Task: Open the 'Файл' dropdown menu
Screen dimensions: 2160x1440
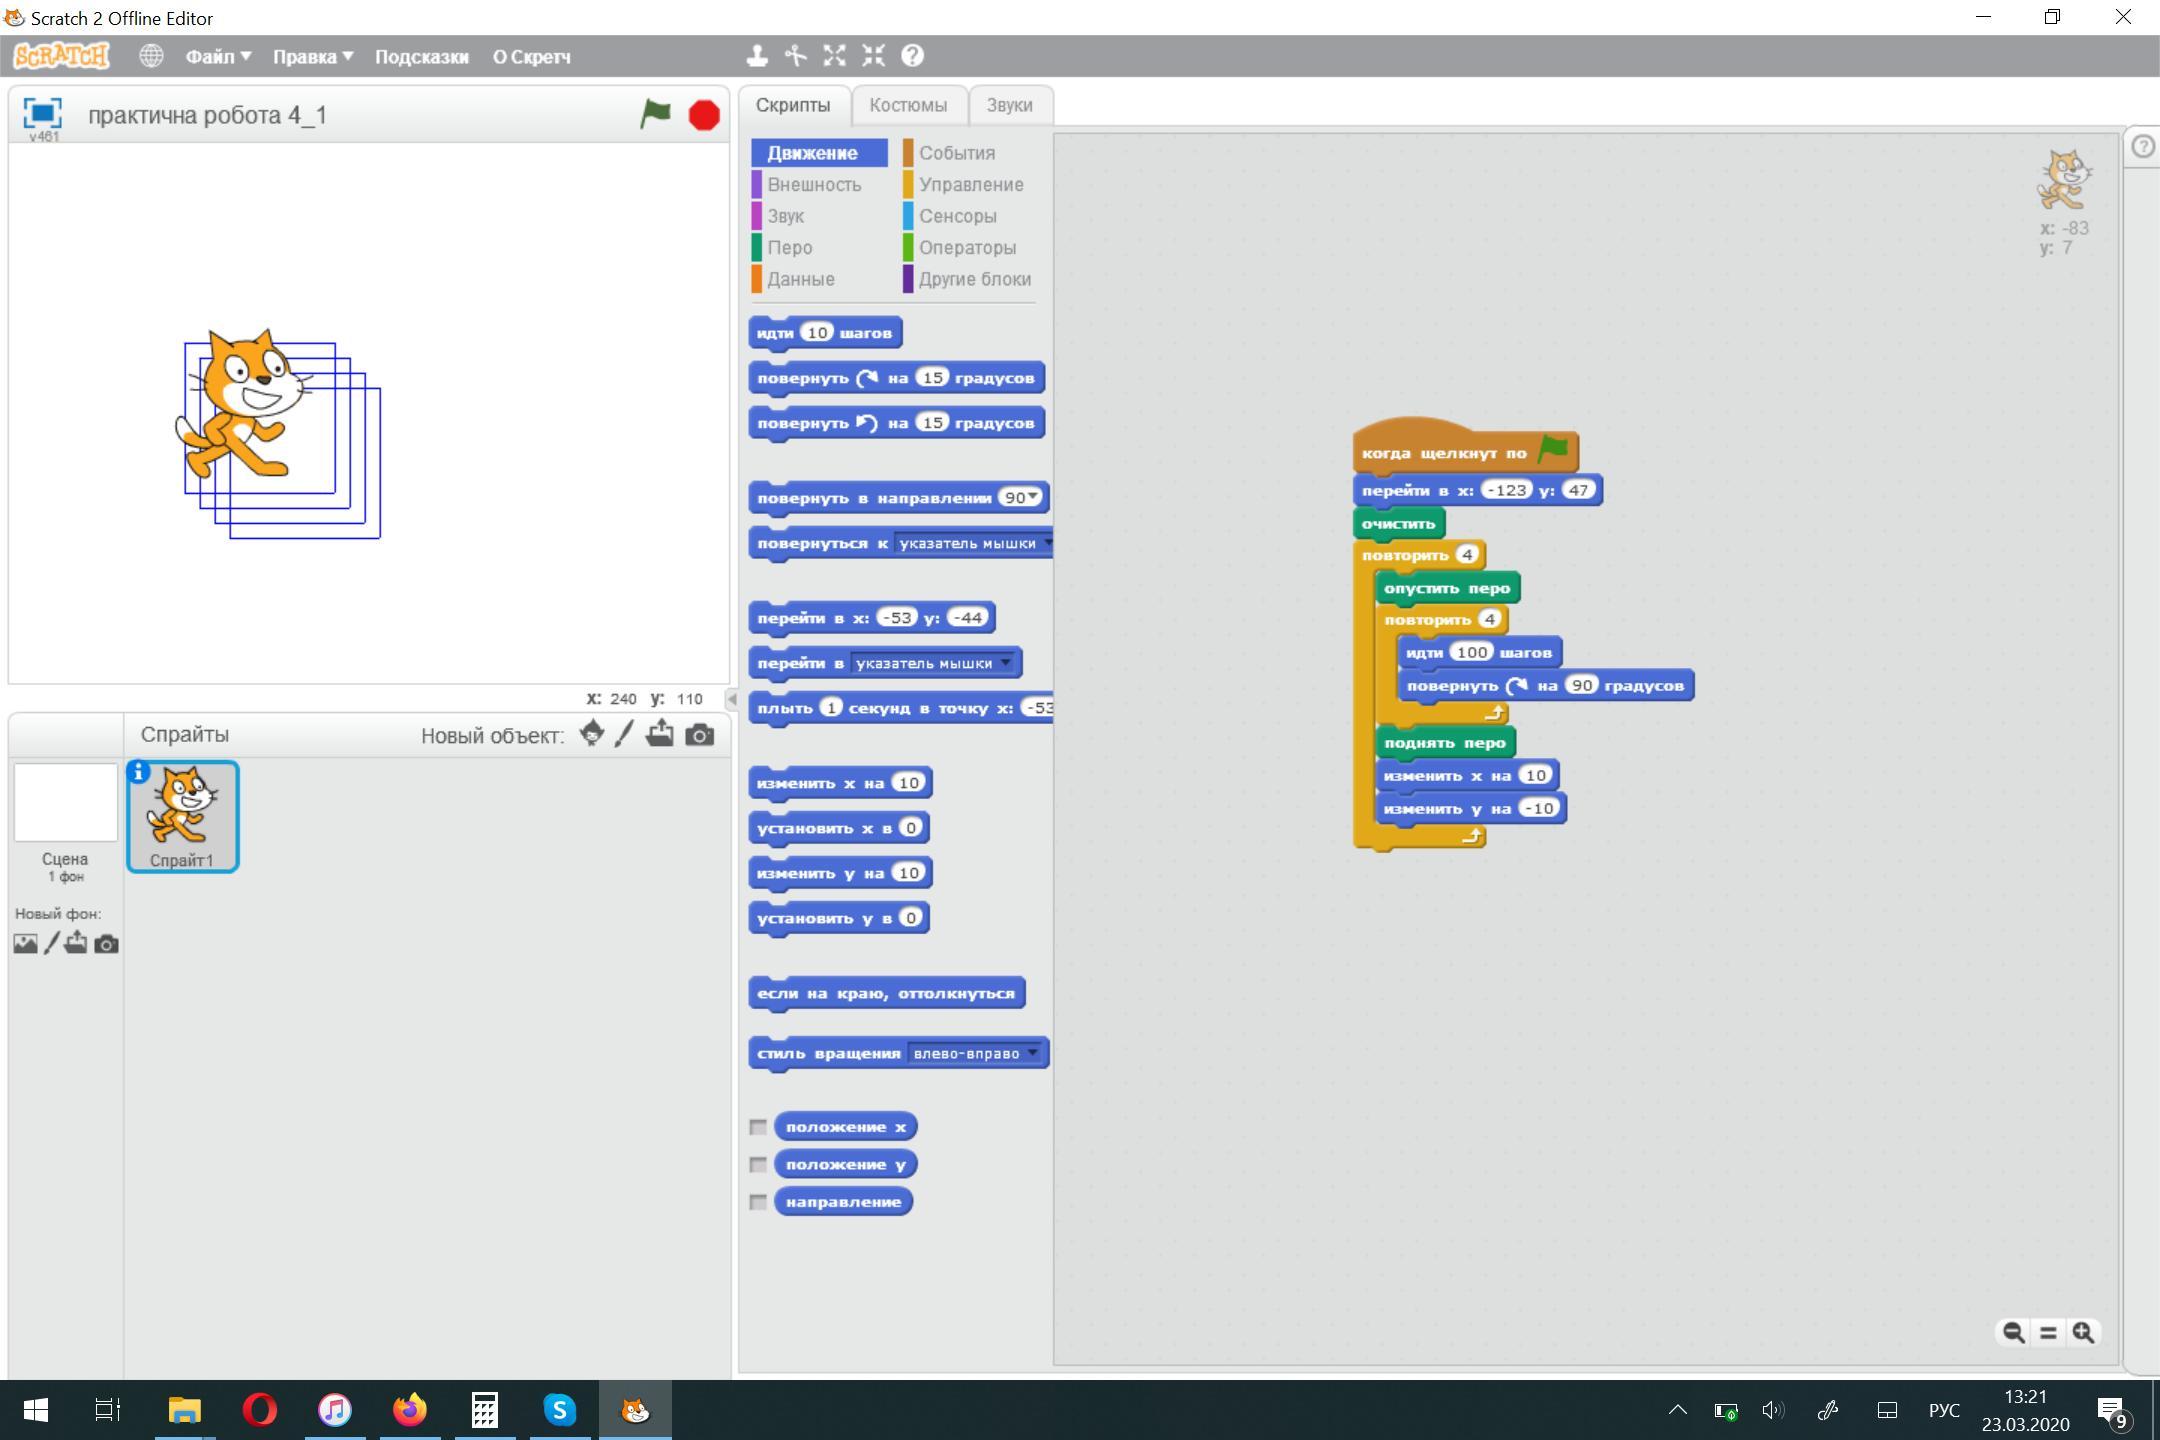Action: pos(217,57)
